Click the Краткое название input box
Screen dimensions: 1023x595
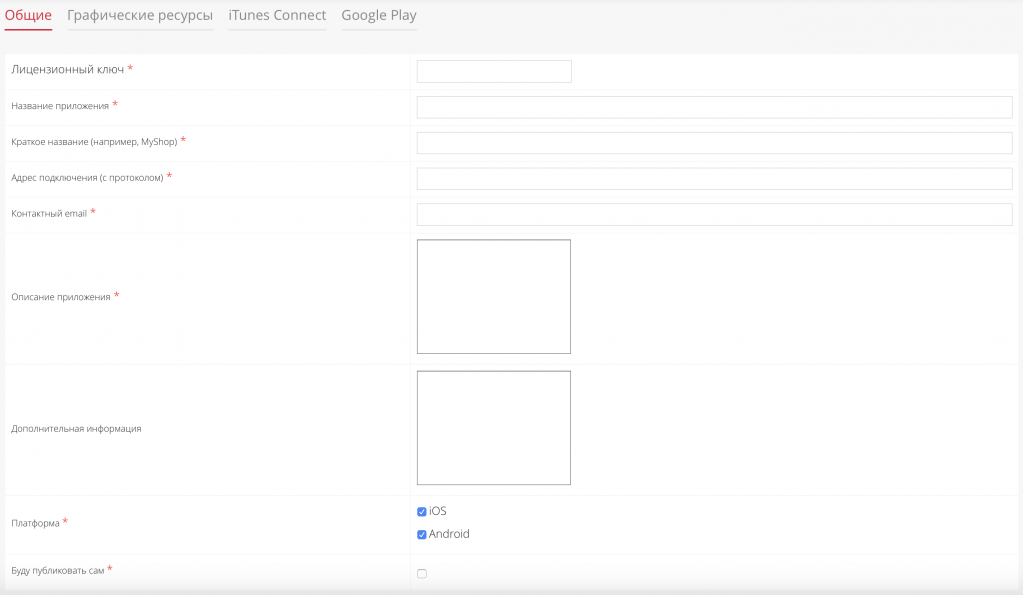(714, 143)
